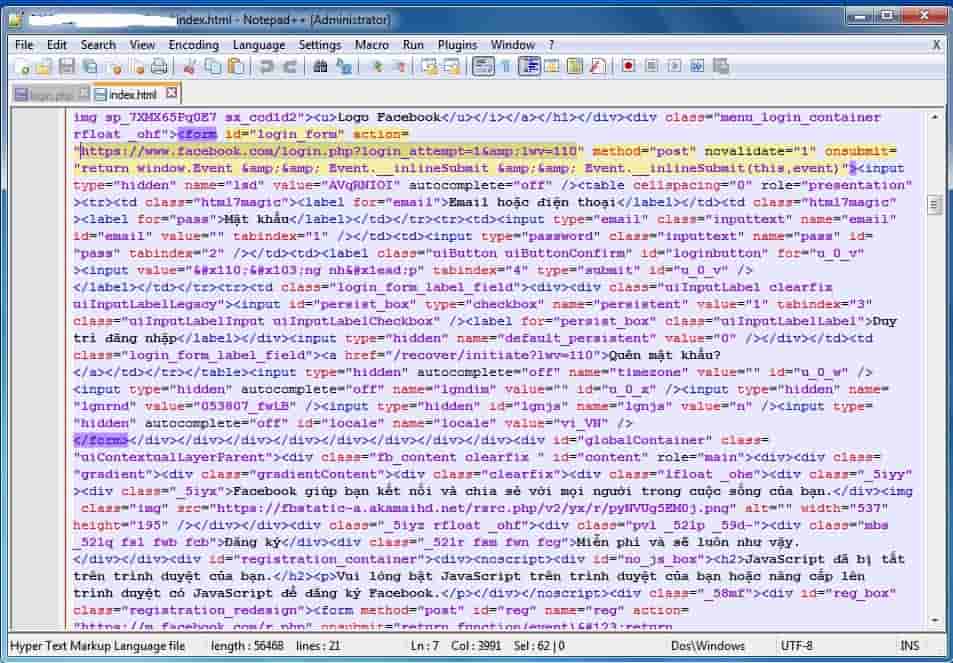This screenshot has height=663, width=953.
Task: Open Find with the binoculars icon
Action: (320, 66)
